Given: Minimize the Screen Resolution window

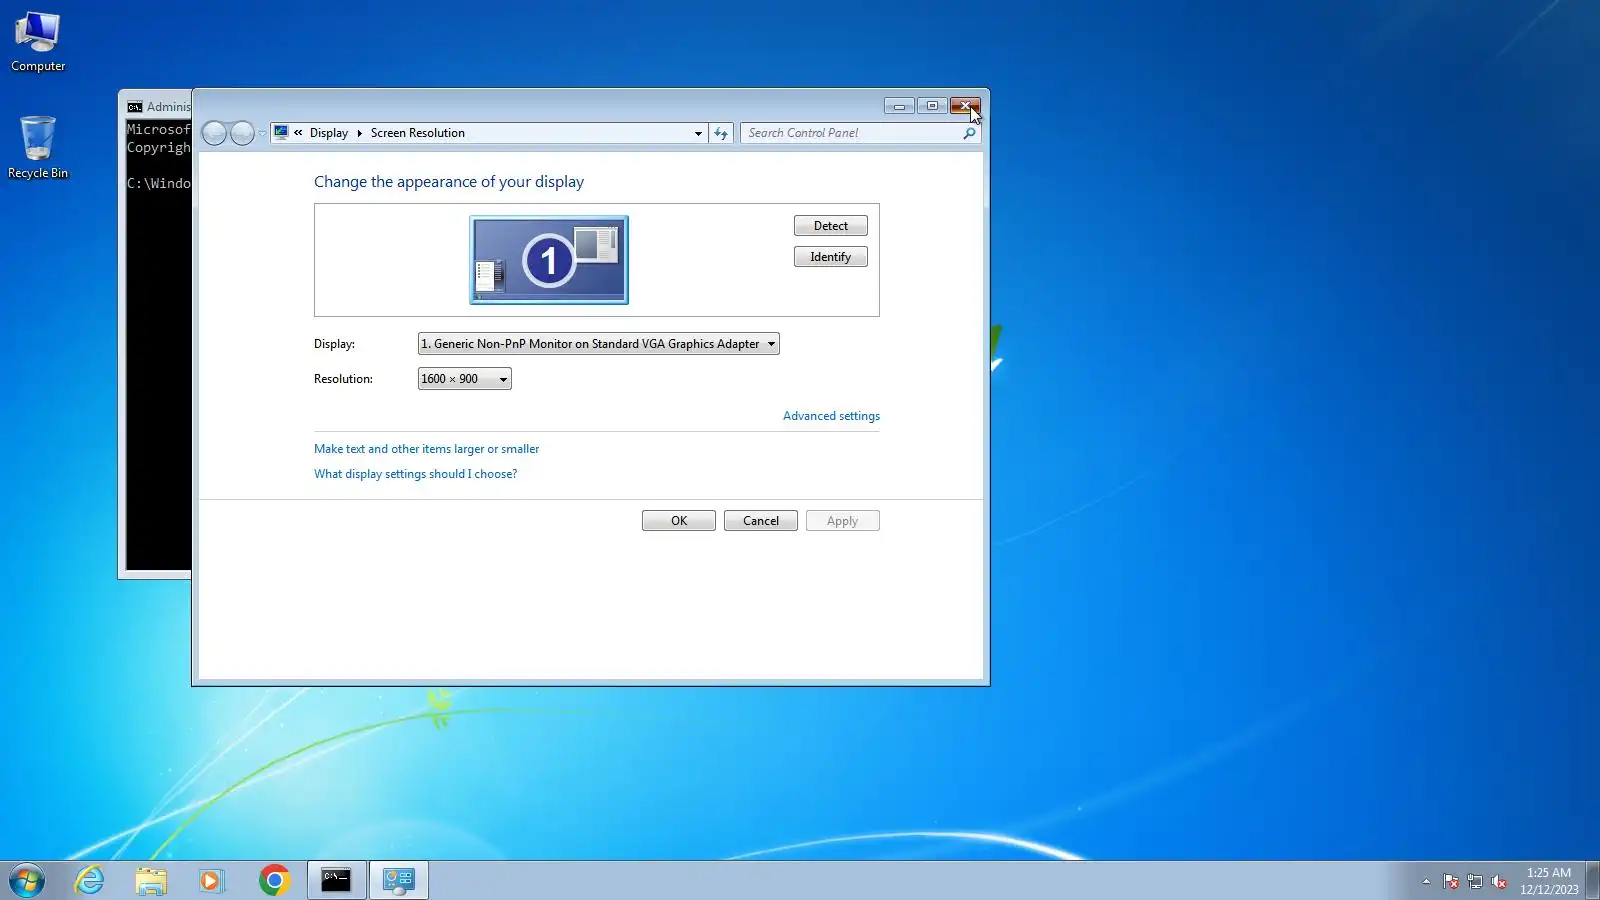Looking at the screenshot, I should pyautogui.click(x=899, y=106).
